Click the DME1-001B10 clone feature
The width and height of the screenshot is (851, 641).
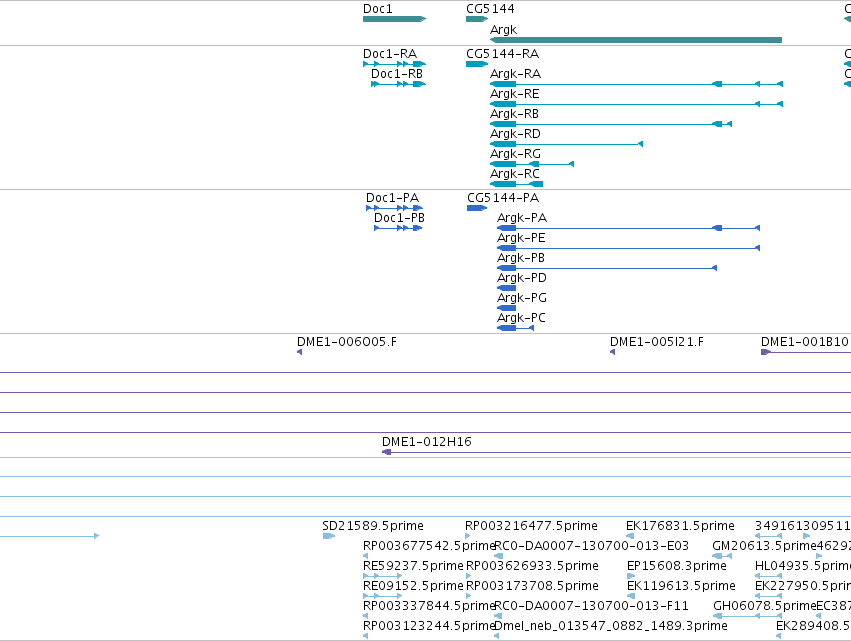coord(806,352)
